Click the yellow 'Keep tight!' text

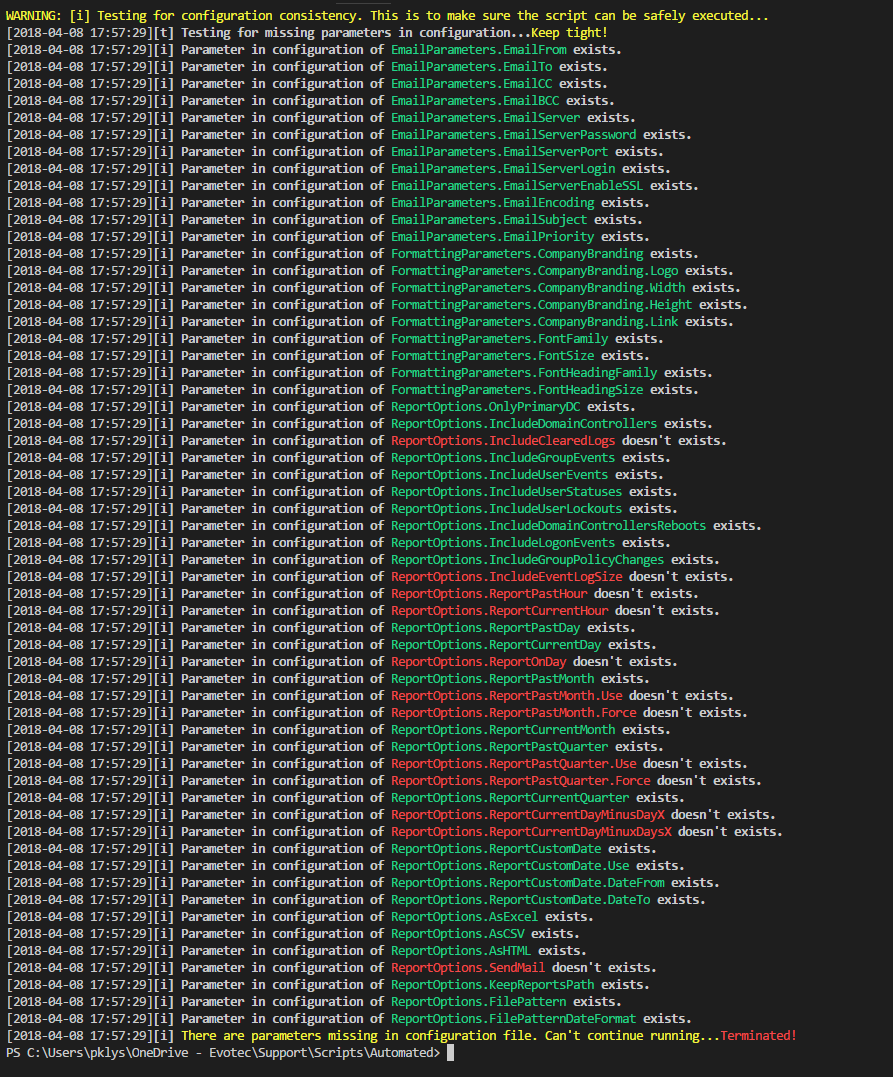[x=569, y=33]
